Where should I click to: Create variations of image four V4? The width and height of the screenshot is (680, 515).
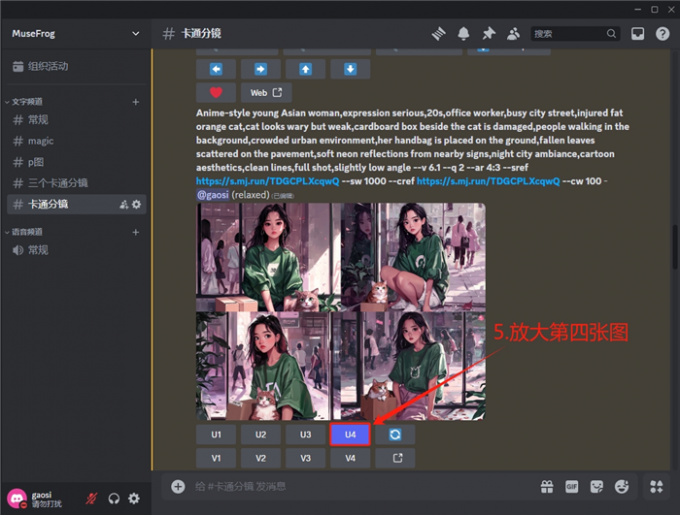pyautogui.click(x=350, y=458)
